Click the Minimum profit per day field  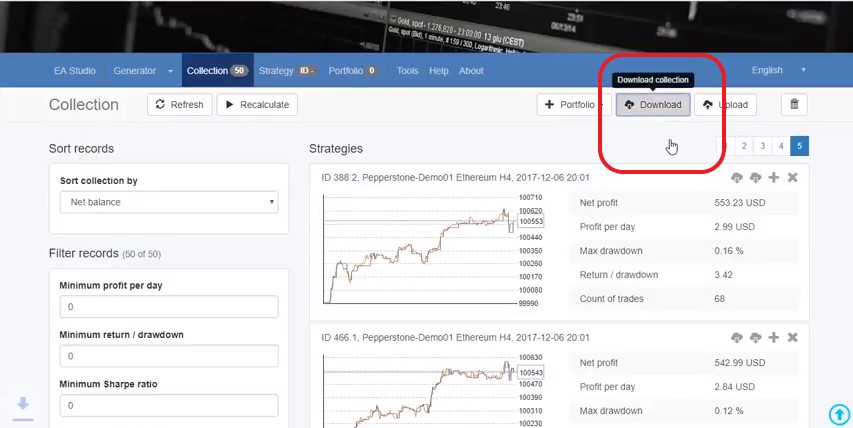169,307
